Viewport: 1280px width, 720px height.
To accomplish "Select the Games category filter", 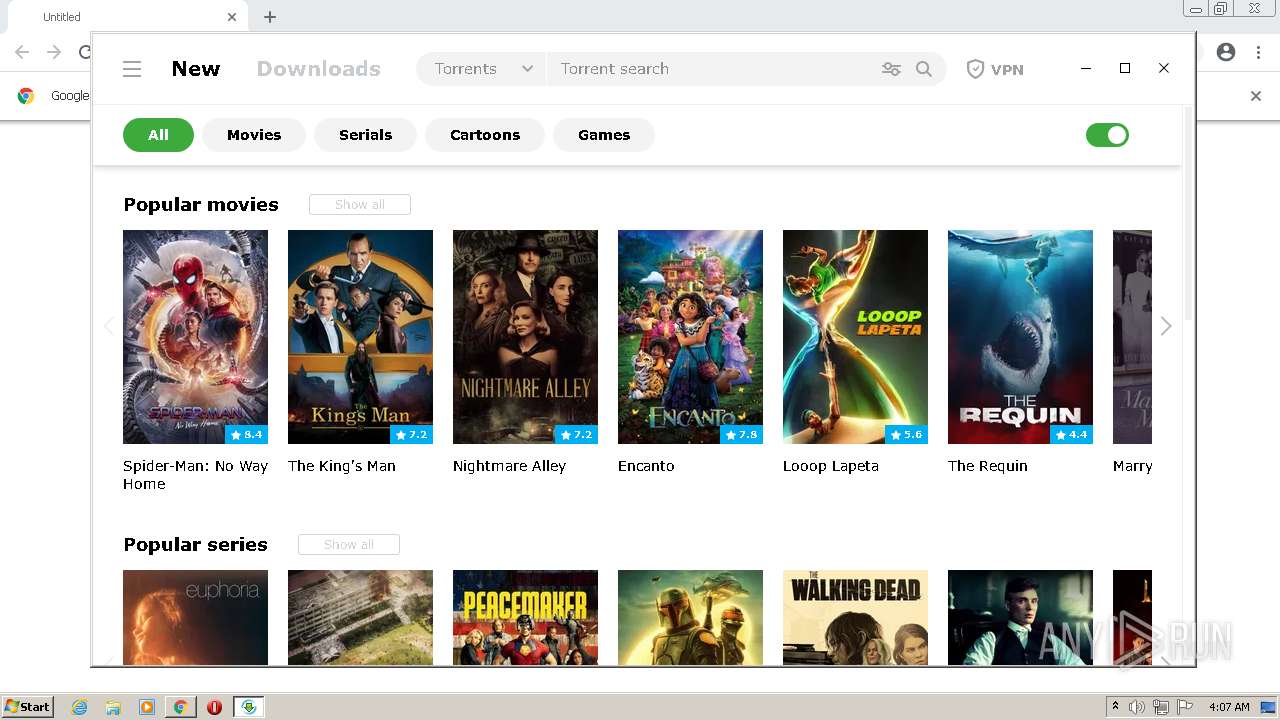I will point(604,135).
